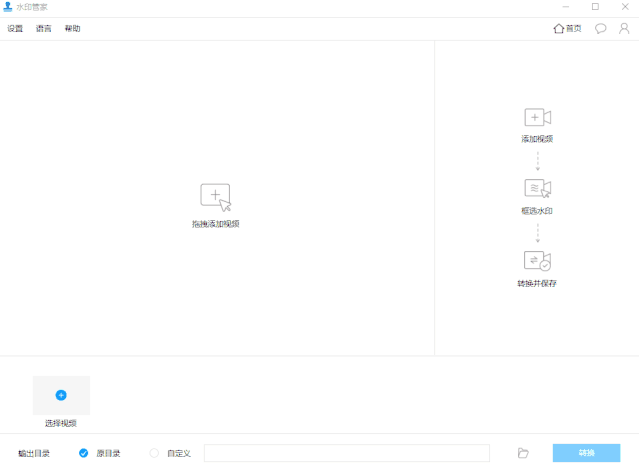
Task: Click the 选择视频 label
Action: (x=61, y=423)
